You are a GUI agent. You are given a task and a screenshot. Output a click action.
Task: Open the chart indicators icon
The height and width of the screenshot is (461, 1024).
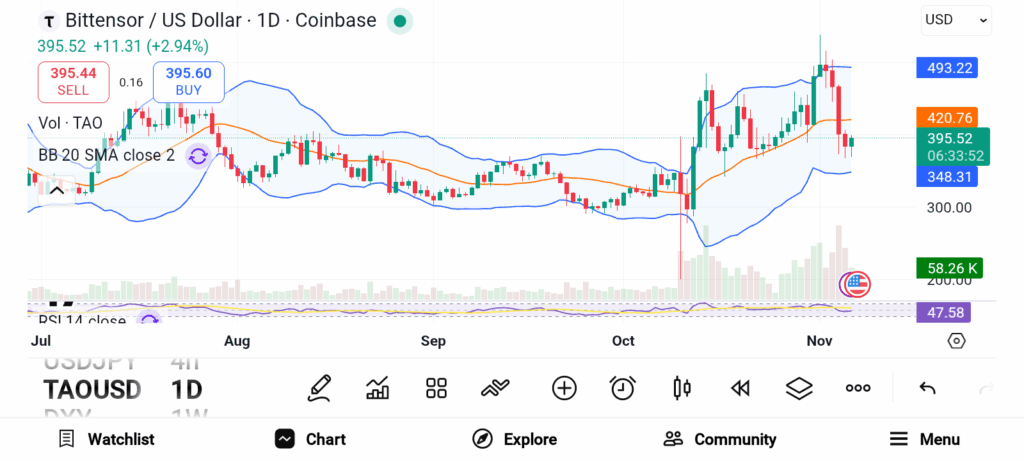tap(378, 388)
